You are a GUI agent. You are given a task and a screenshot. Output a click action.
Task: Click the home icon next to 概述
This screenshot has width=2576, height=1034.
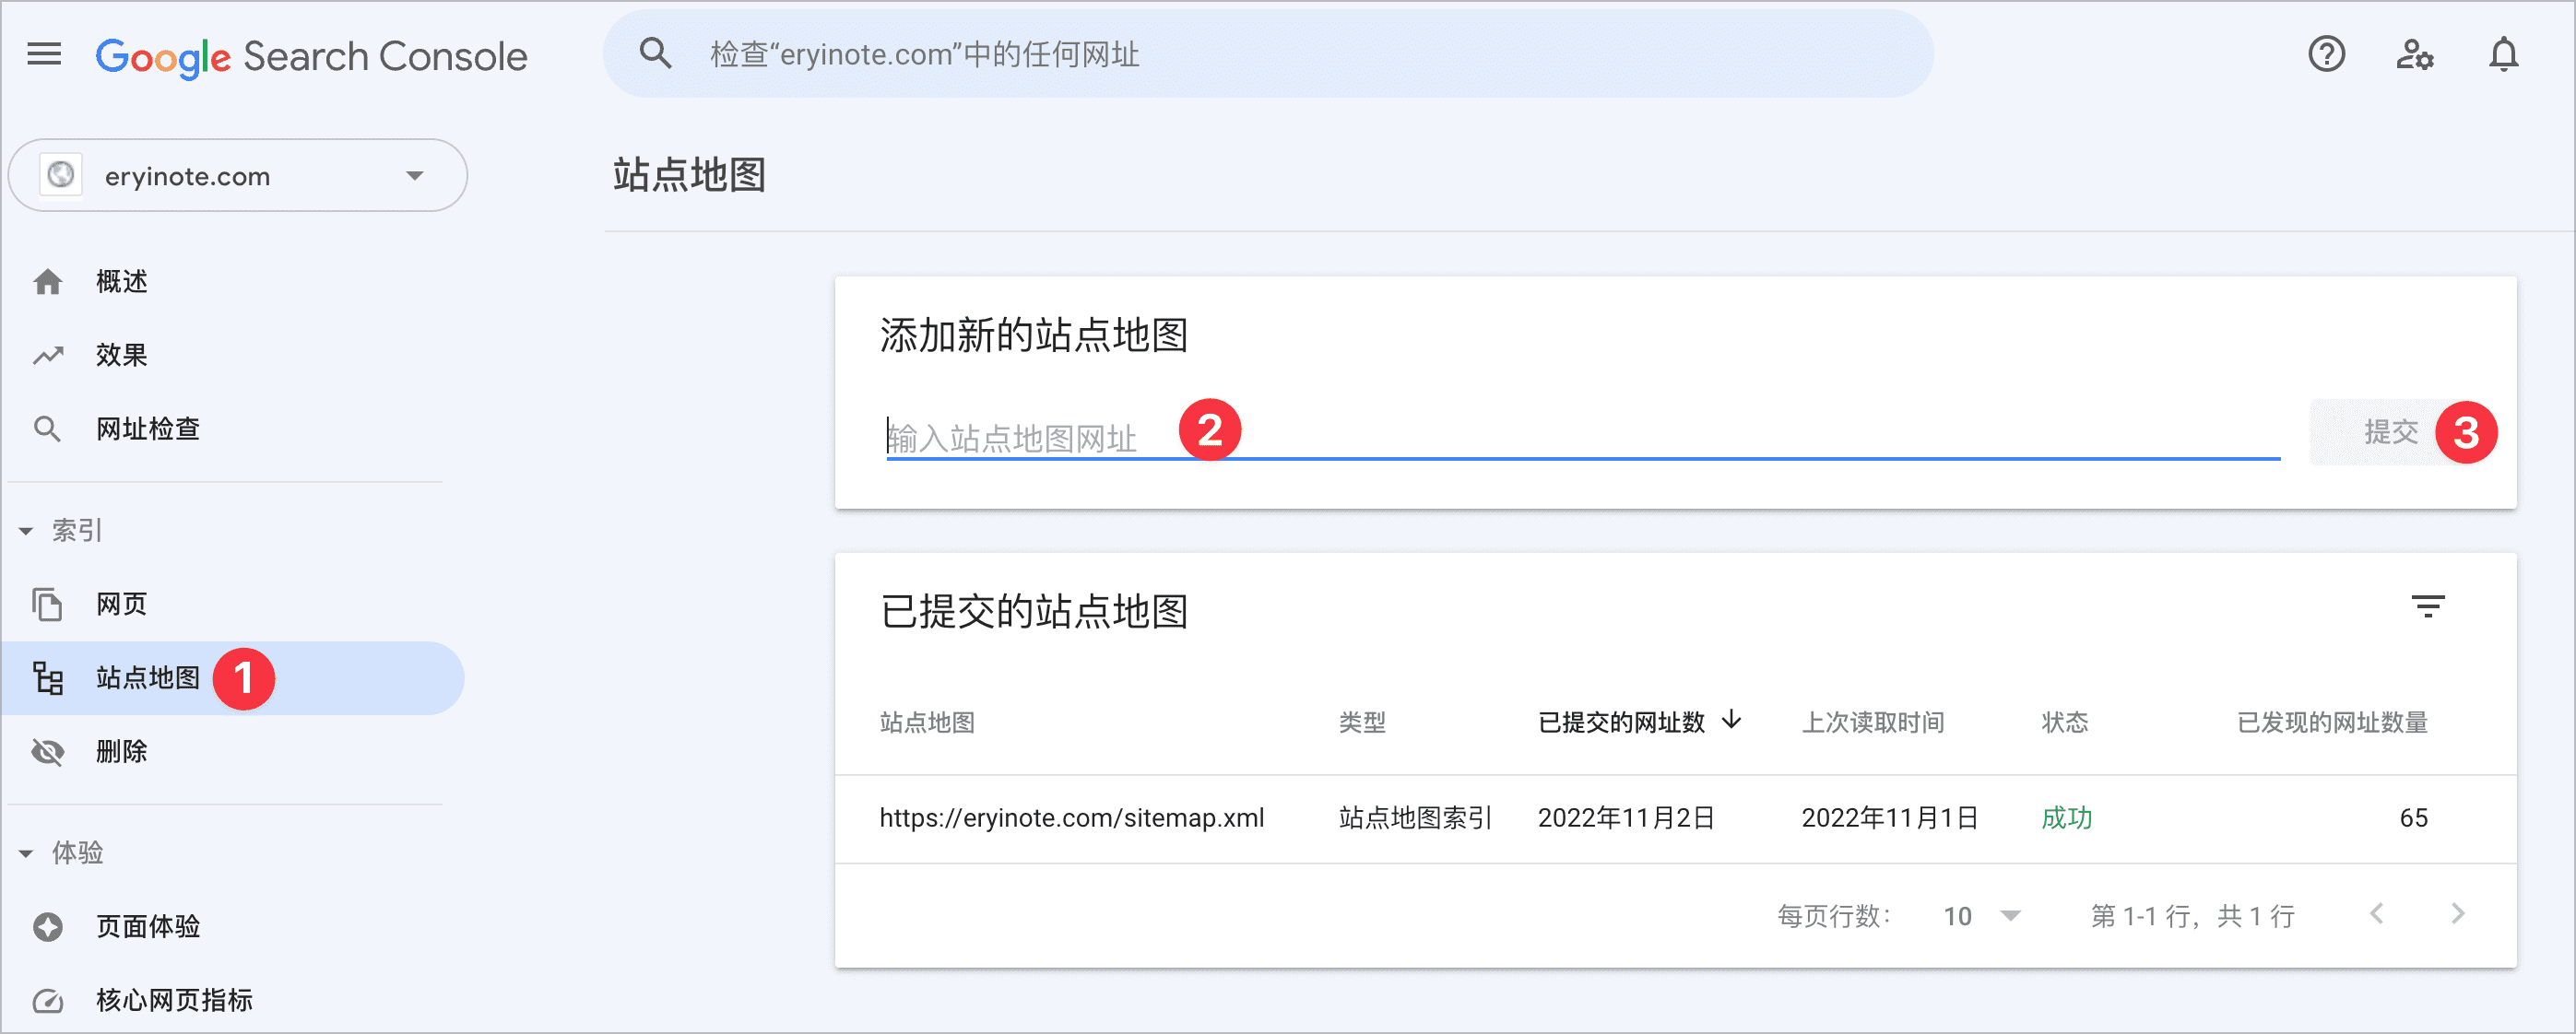point(47,282)
